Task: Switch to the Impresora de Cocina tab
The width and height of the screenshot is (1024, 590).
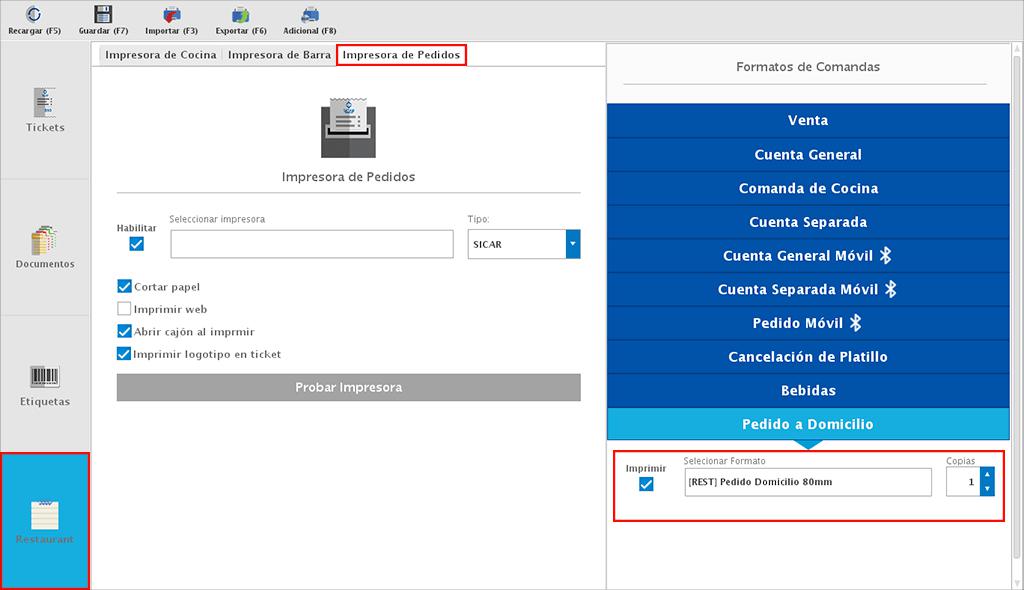Action: pyautogui.click(x=160, y=55)
